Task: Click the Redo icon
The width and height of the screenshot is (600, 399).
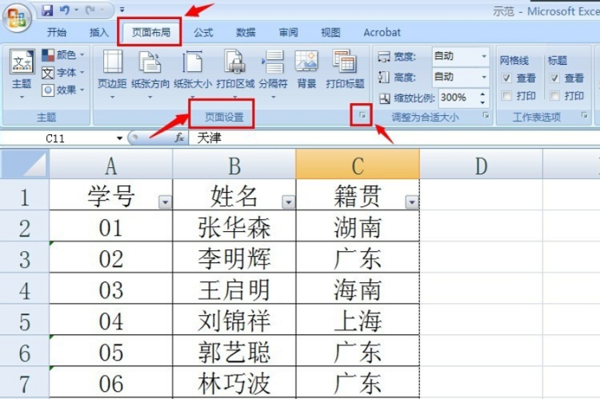Action: click(x=91, y=10)
